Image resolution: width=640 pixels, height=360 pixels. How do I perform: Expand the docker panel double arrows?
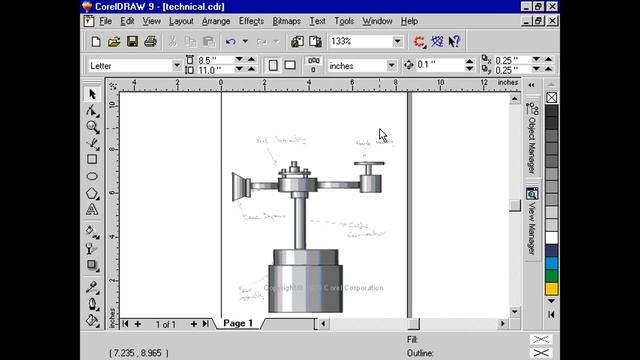click(531, 85)
